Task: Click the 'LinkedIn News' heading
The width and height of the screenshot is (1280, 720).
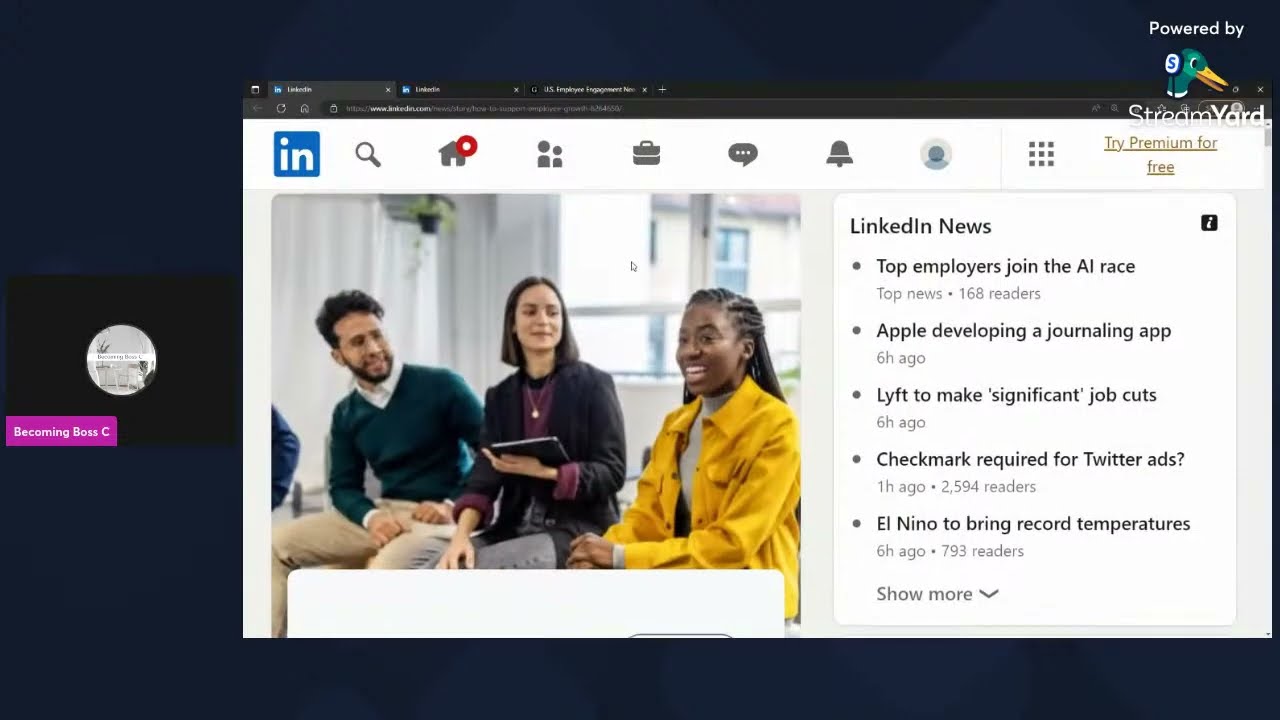Action: point(920,226)
